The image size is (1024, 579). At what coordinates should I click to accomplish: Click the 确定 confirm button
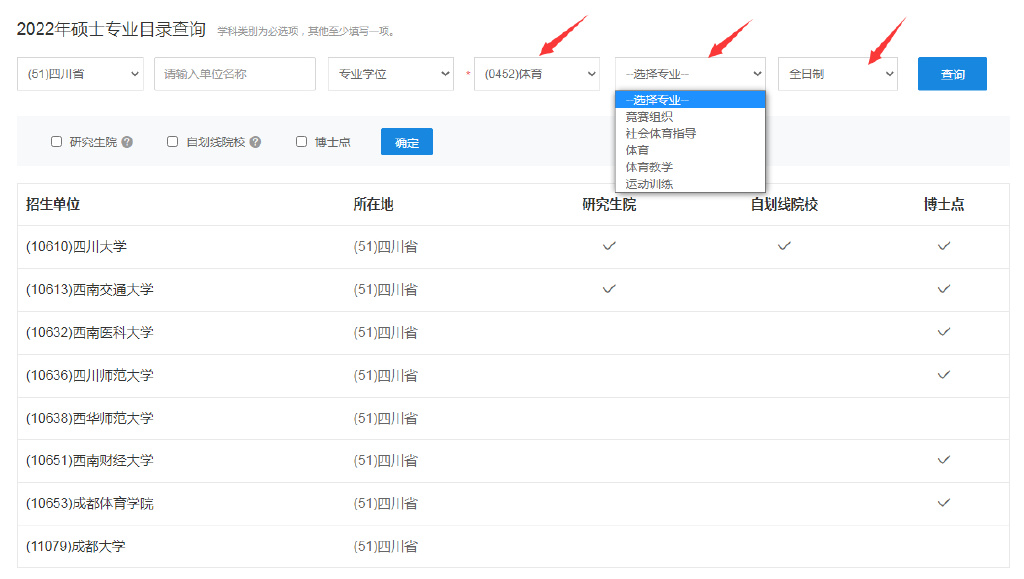pyautogui.click(x=406, y=141)
